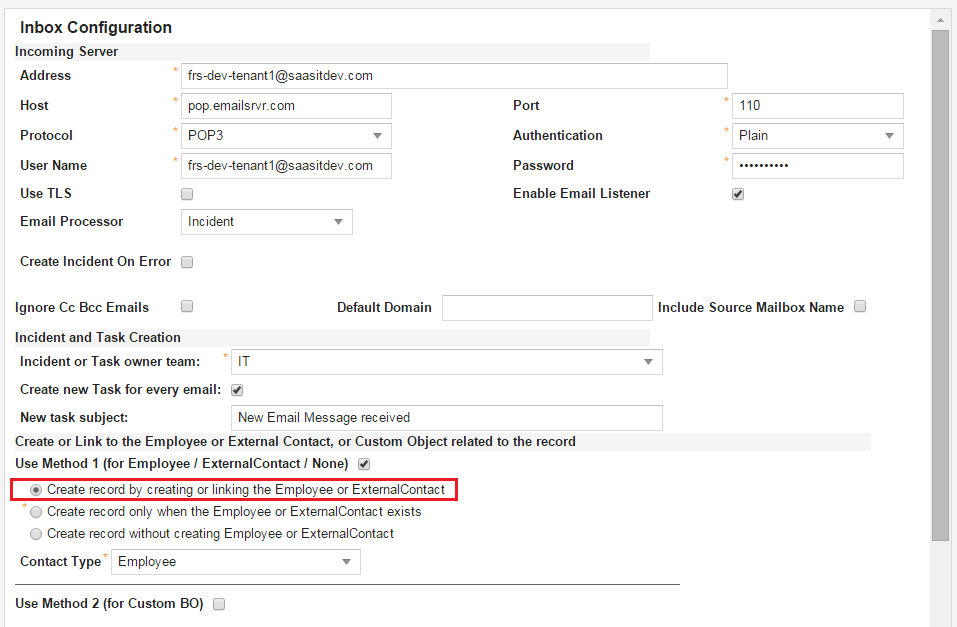
Task: Tick Include Source Mailbox Name checkbox
Action: tap(860, 307)
